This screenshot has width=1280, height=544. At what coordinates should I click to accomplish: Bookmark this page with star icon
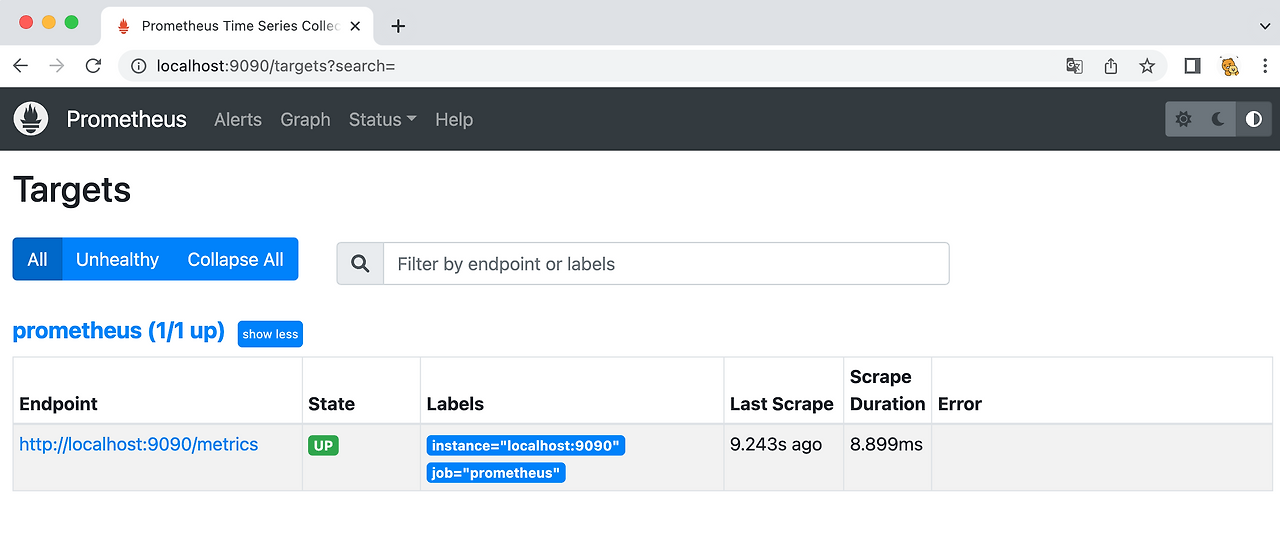1147,66
